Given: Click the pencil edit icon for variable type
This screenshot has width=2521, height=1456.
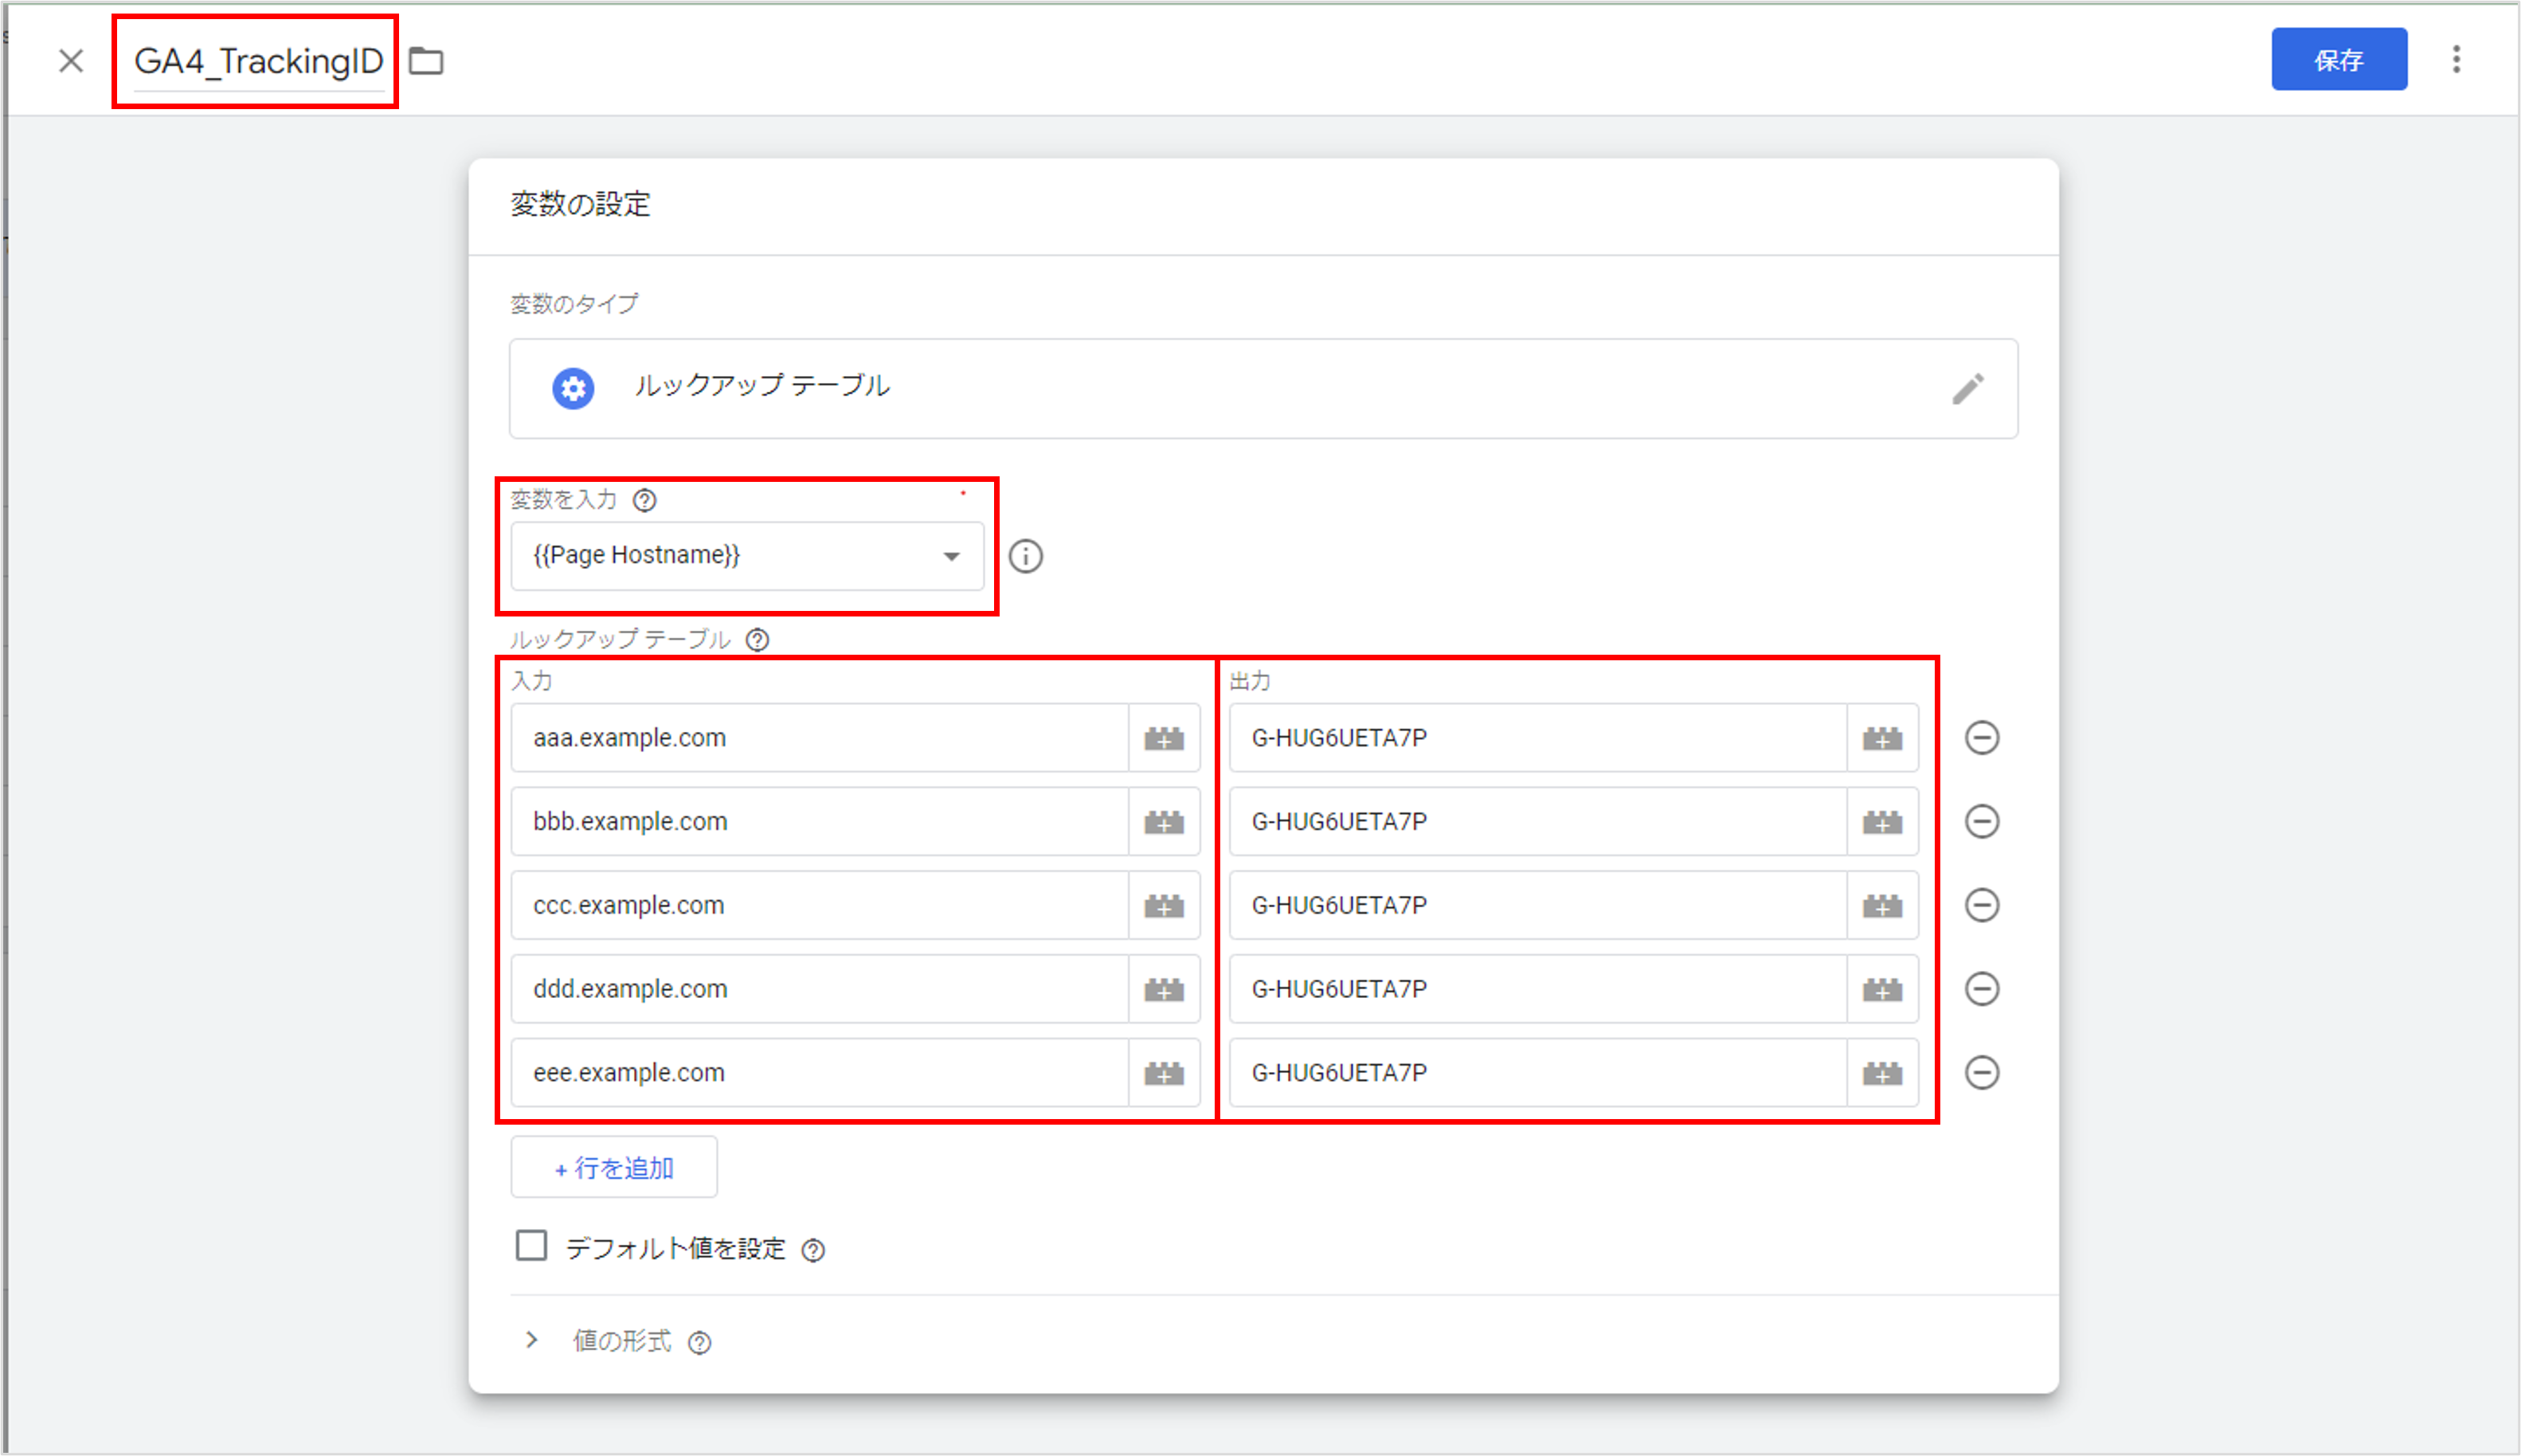Looking at the screenshot, I should pyautogui.click(x=1967, y=388).
